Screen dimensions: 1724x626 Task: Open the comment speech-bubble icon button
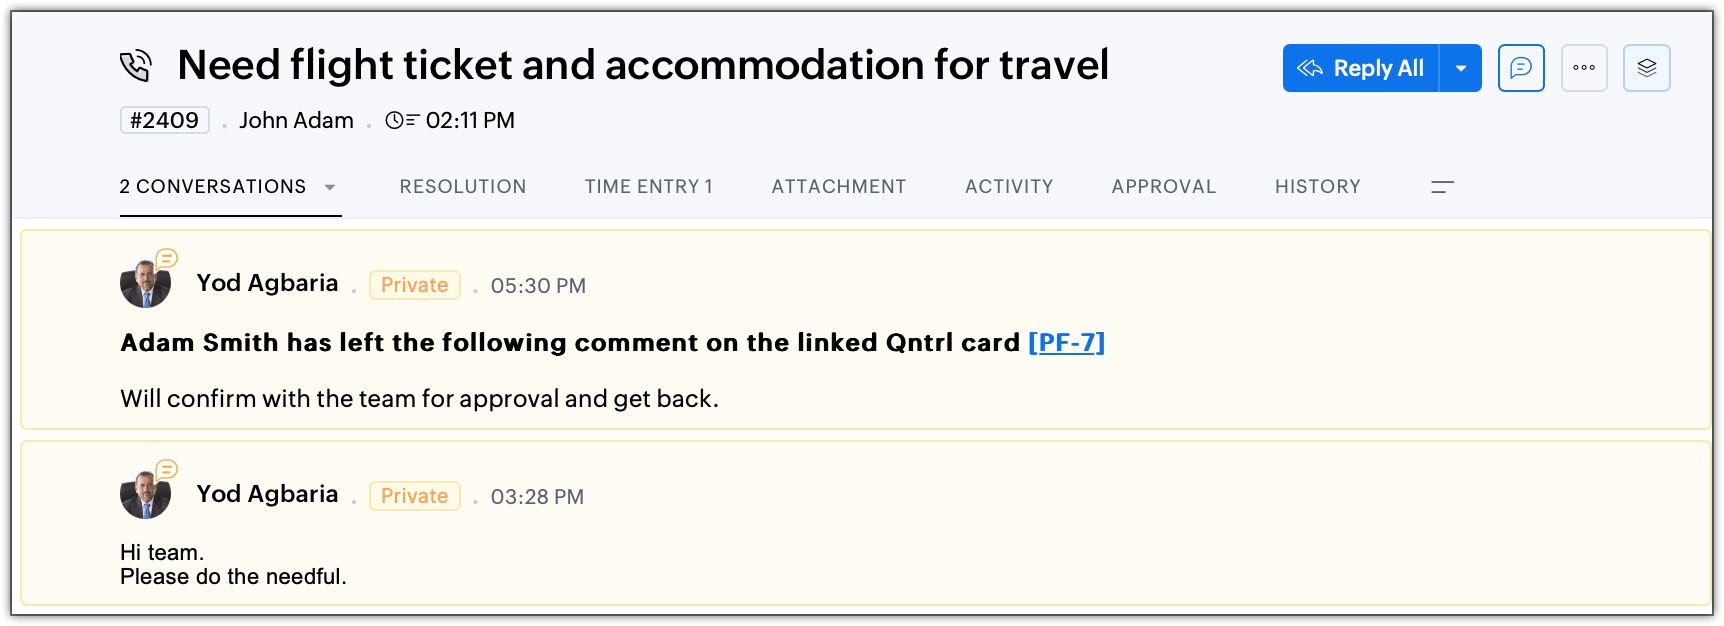(x=1521, y=68)
